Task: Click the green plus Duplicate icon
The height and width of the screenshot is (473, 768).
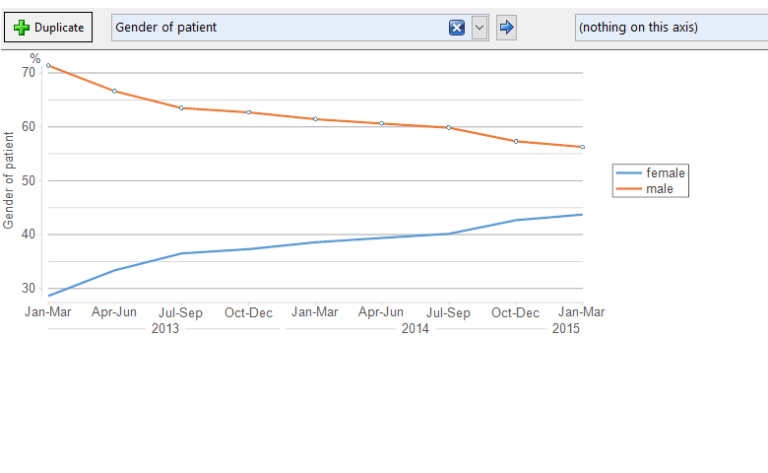Action: pyautogui.click(x=21, y=27)
